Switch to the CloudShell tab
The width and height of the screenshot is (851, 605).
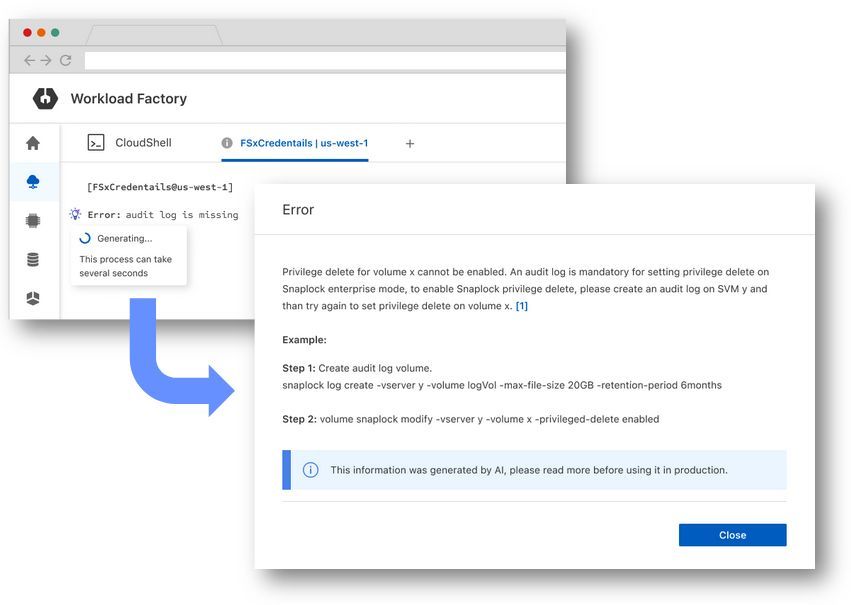130,143
